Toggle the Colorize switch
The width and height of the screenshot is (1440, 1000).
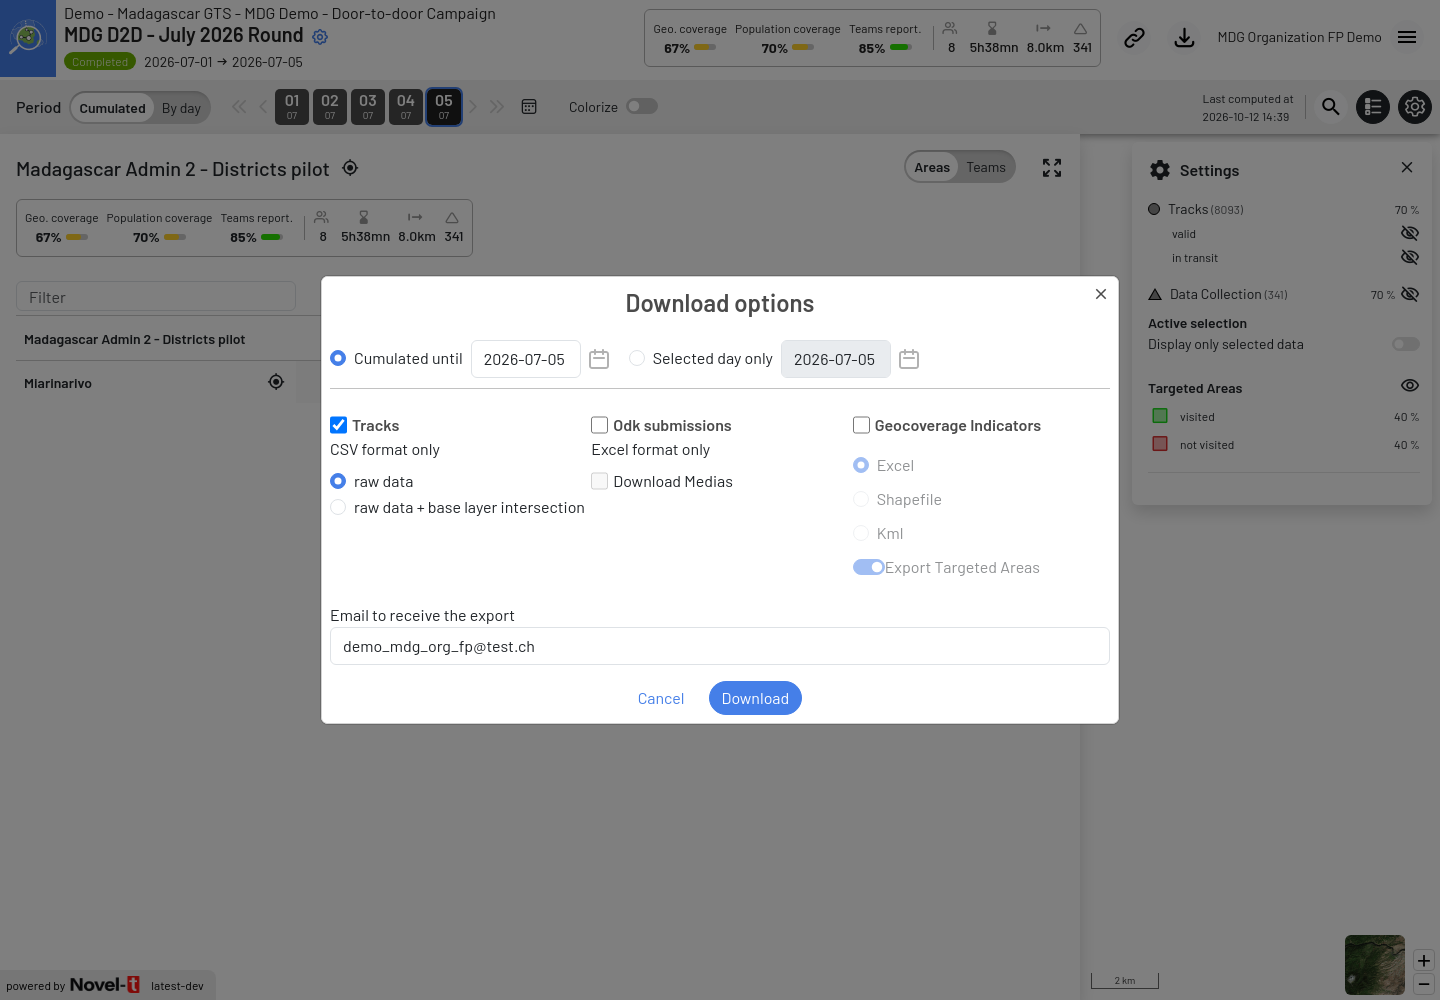[x=642, y=106]
